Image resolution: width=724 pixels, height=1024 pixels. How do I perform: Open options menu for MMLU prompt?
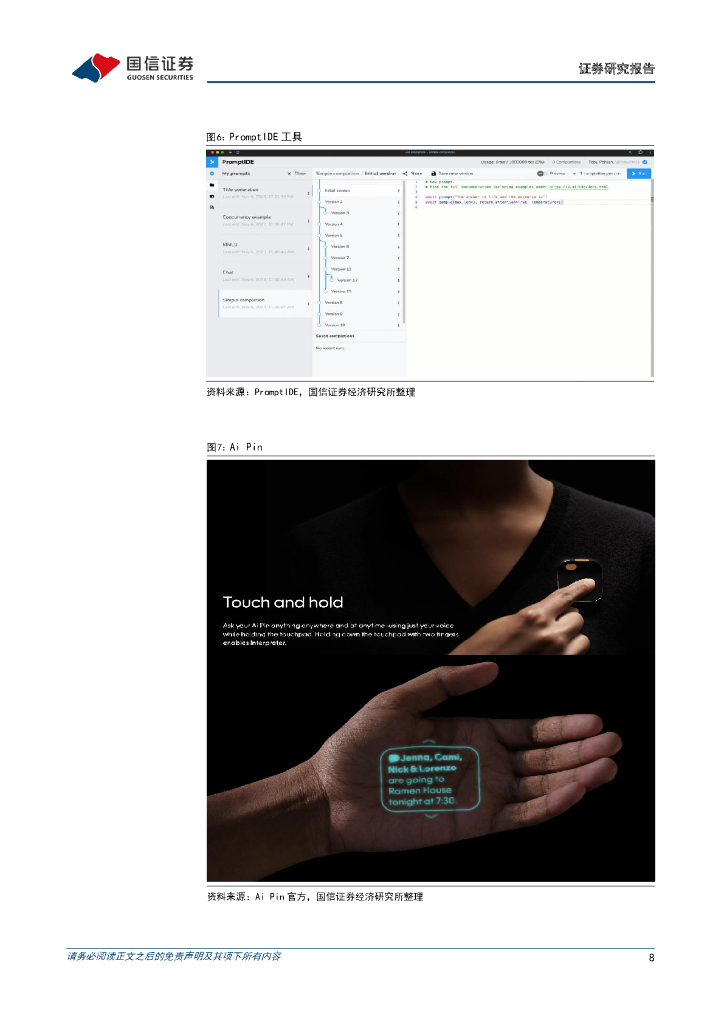pos(308,248)
